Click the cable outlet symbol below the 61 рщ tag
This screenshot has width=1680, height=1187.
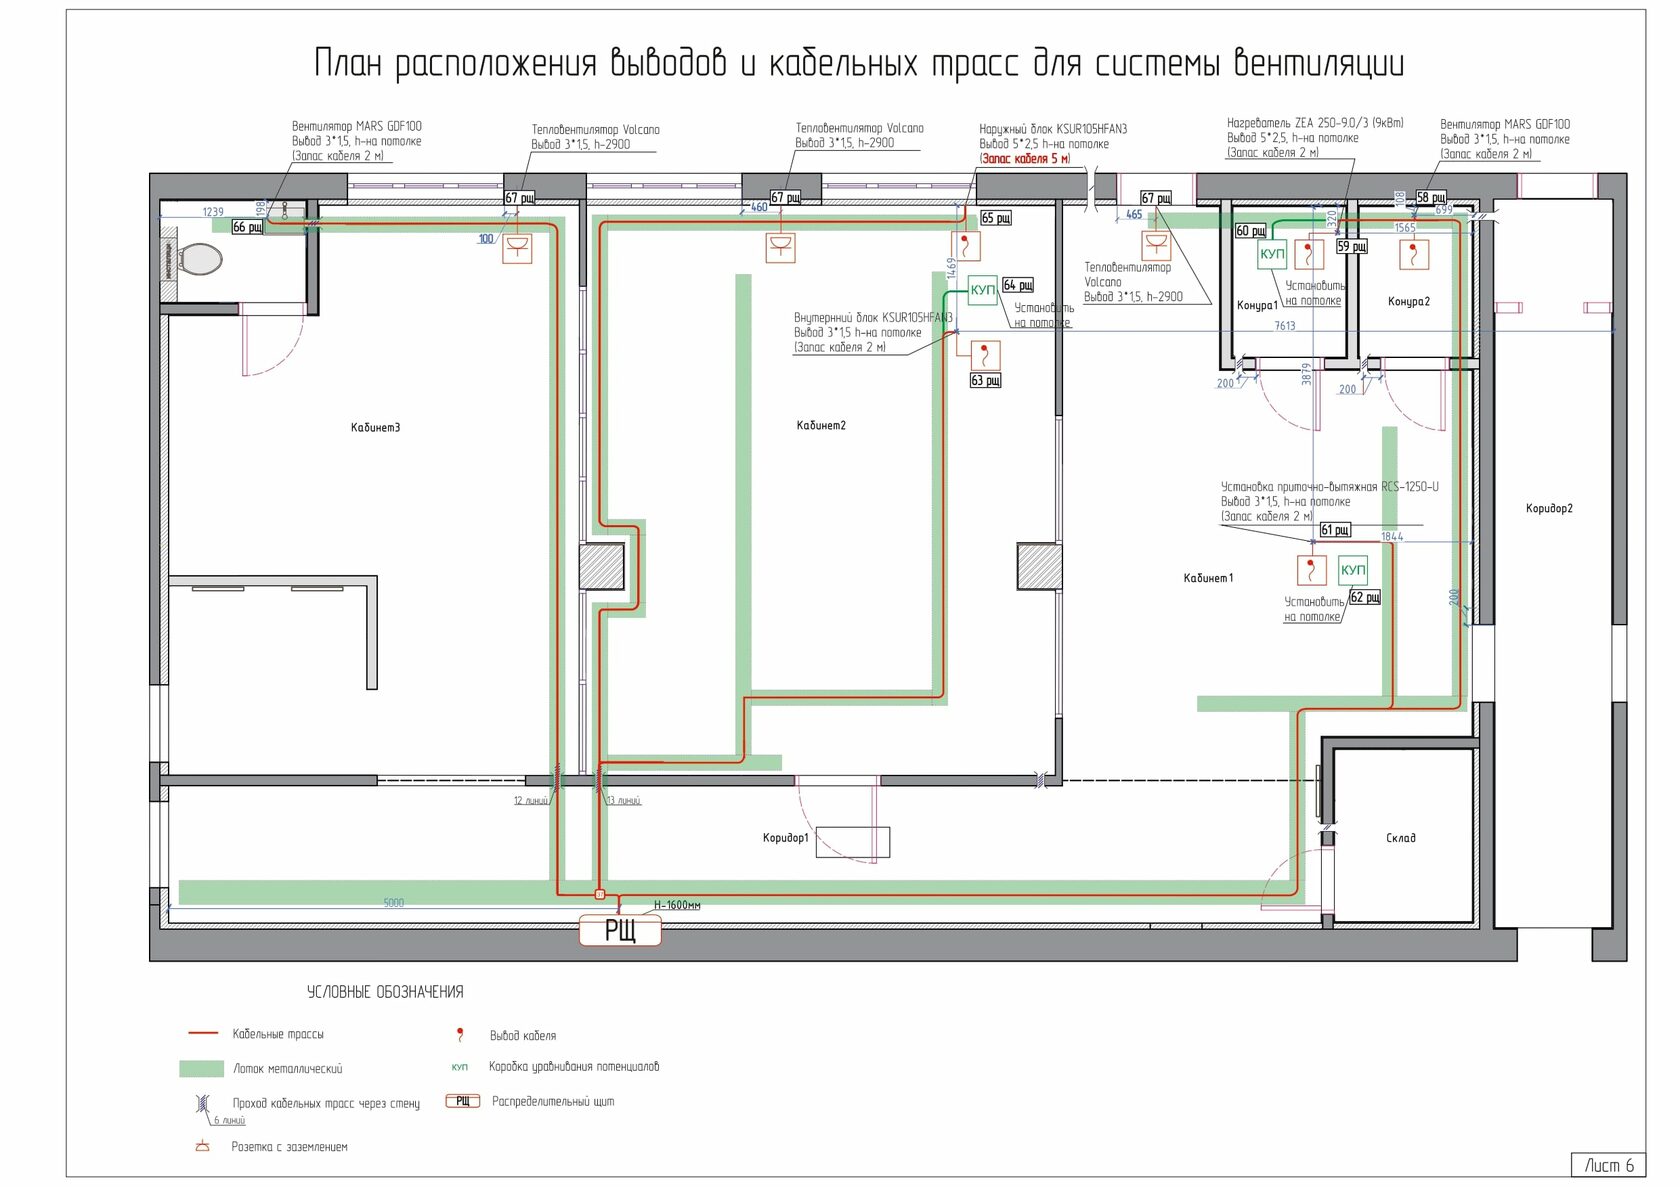click(1311, 570)
